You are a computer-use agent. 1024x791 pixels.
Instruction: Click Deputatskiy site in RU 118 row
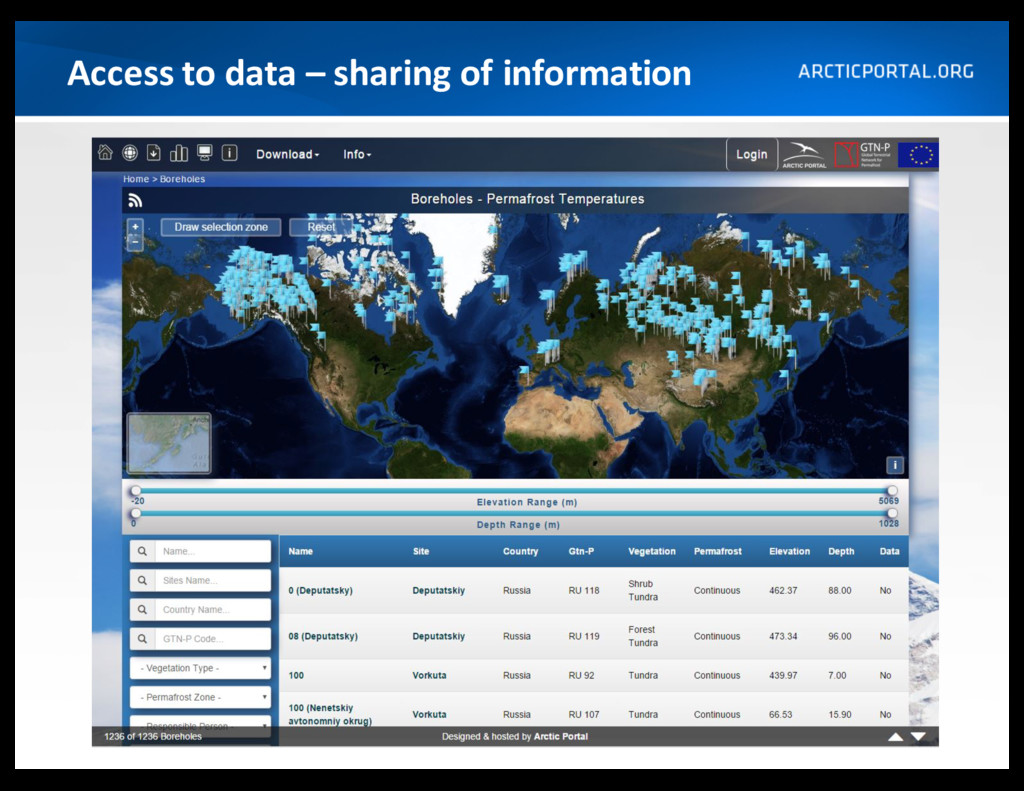[438, 590]
